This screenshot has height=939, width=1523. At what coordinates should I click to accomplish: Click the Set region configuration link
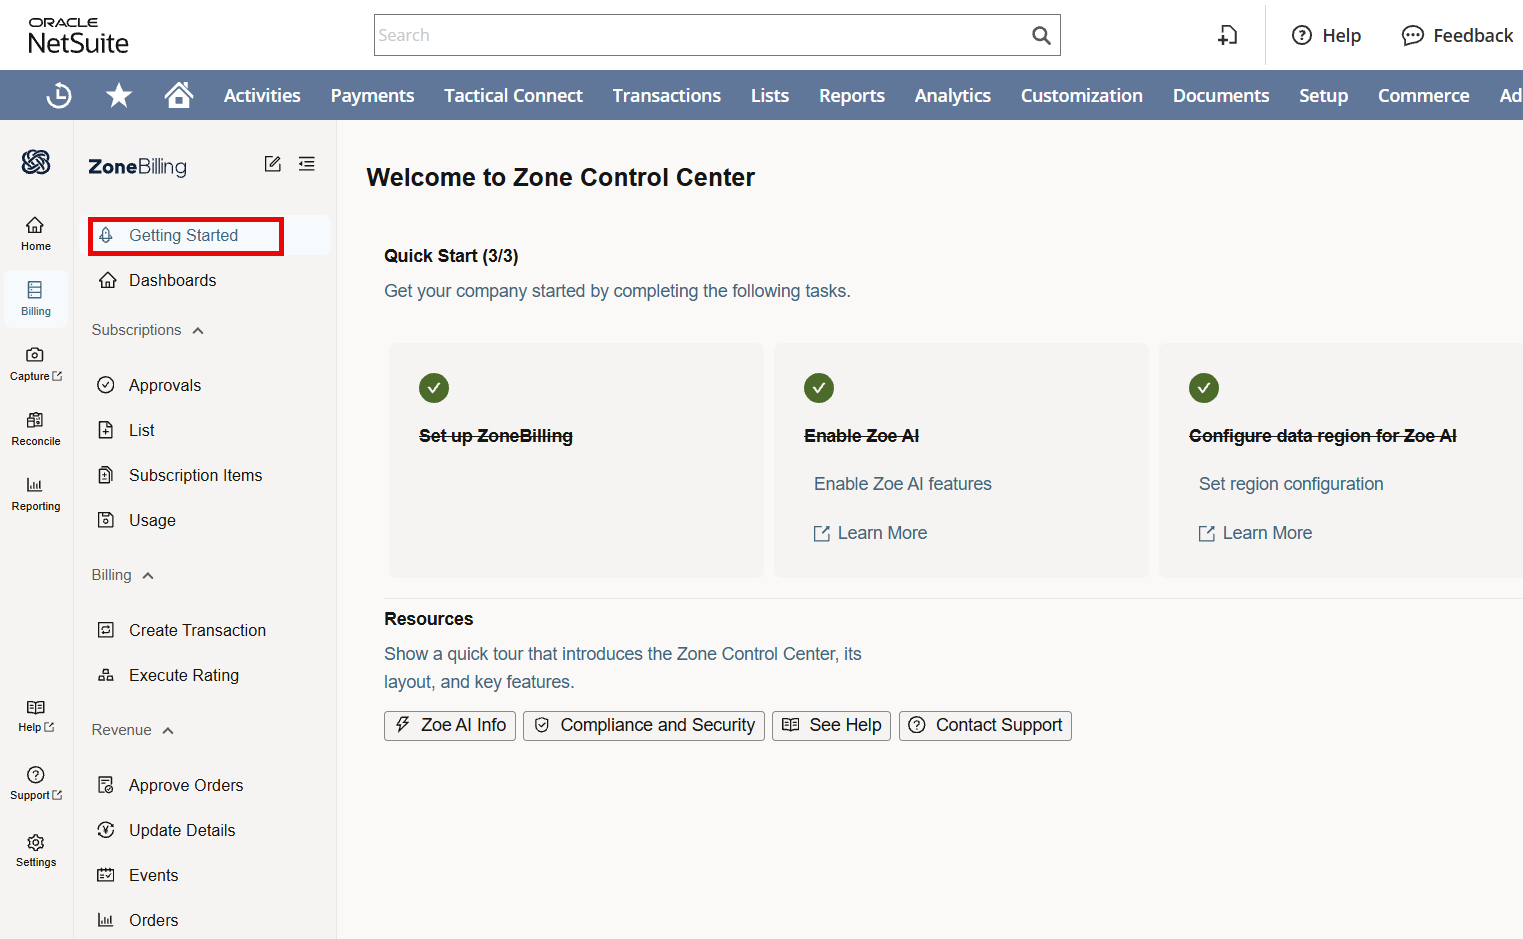(x=1291, y=484)
